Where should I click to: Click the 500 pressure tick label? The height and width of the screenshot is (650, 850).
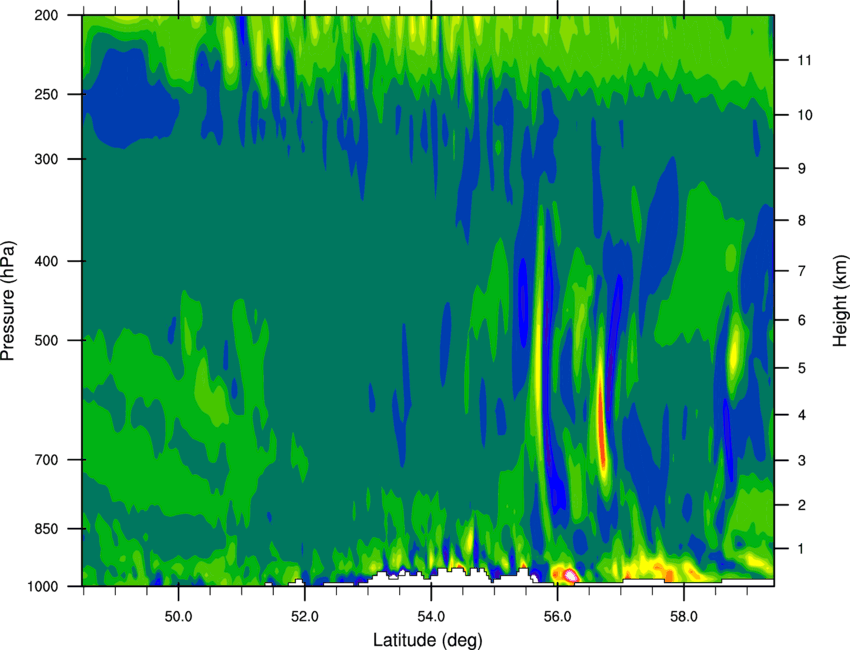click(47, 340)
